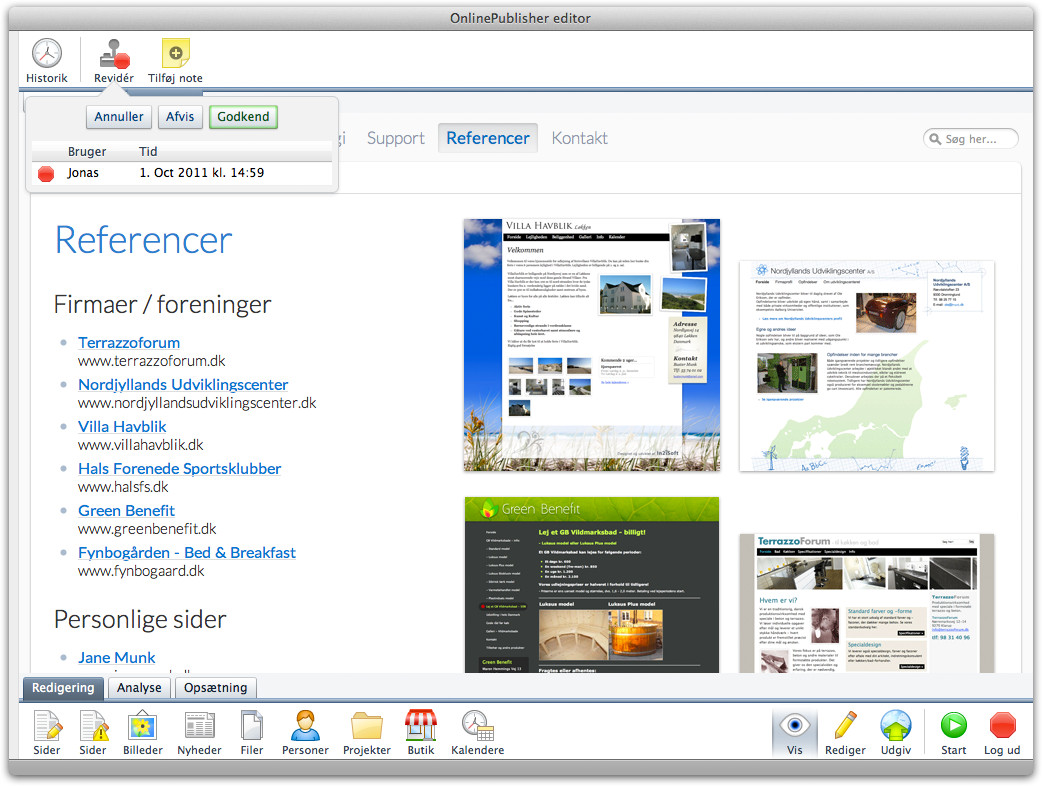Click the Villa Havblik website thumbnail
The image size is (1042, 786).
tap(591, 344)
